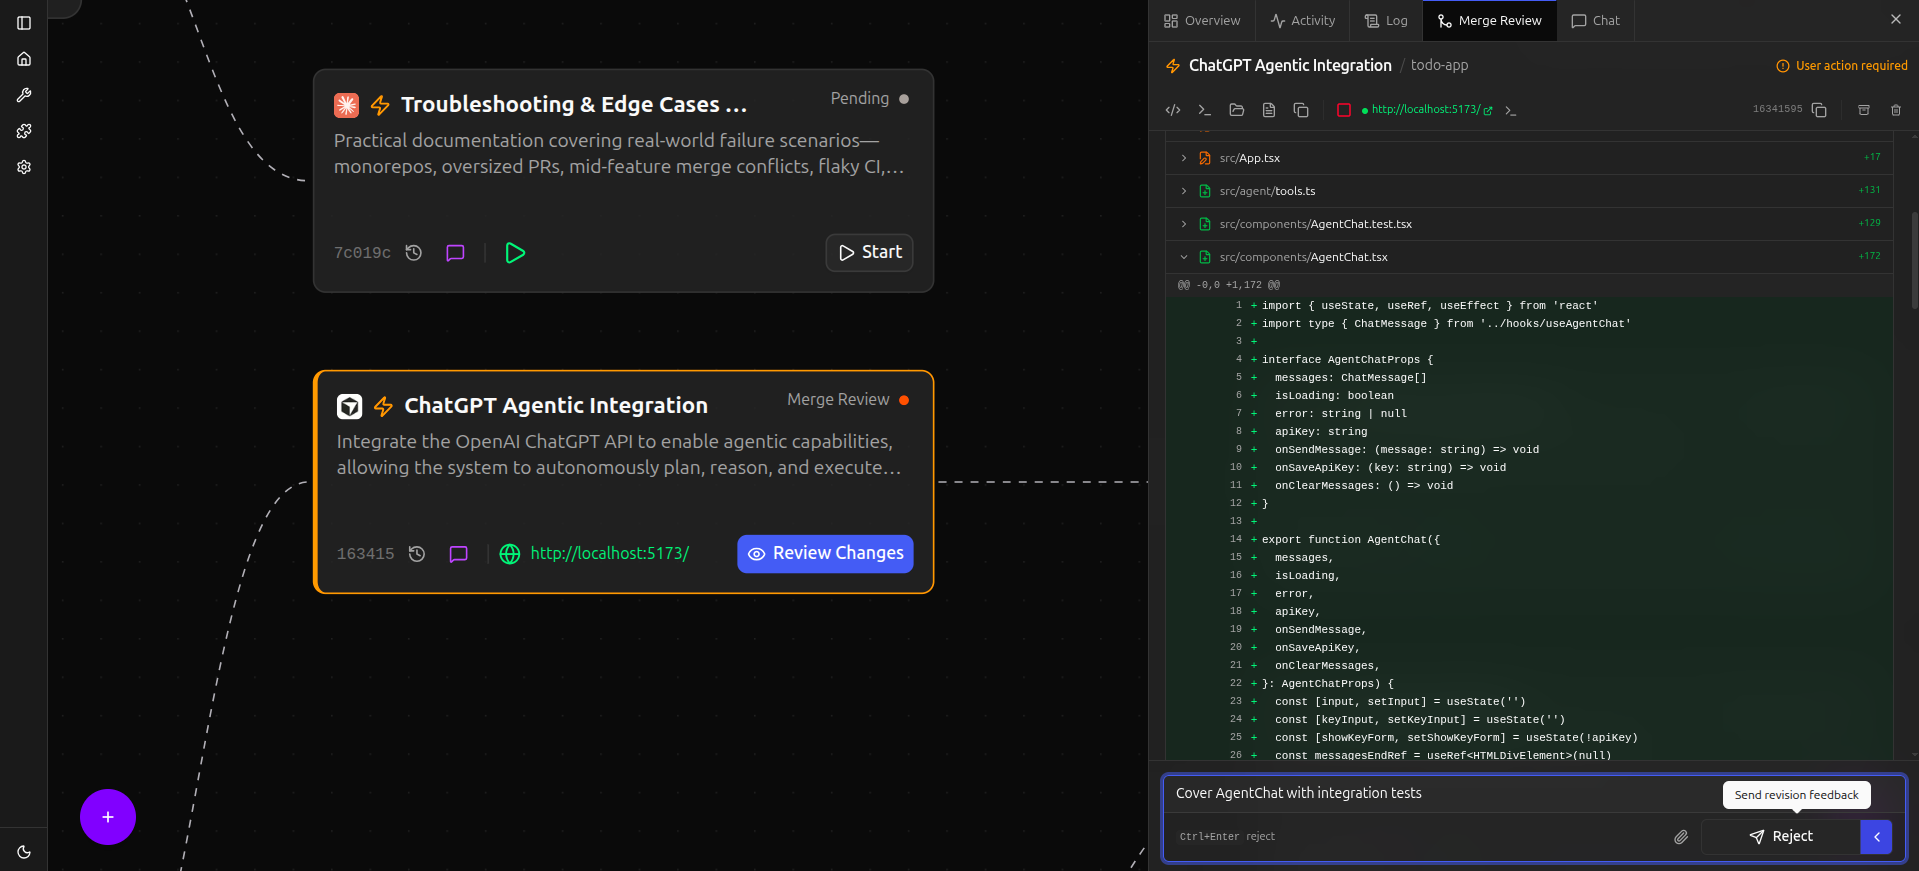This screenshot has height=871, width=1919.
Task: Click the Troubleshooting & Edge Cases card title
Action: tap(574, 104)
